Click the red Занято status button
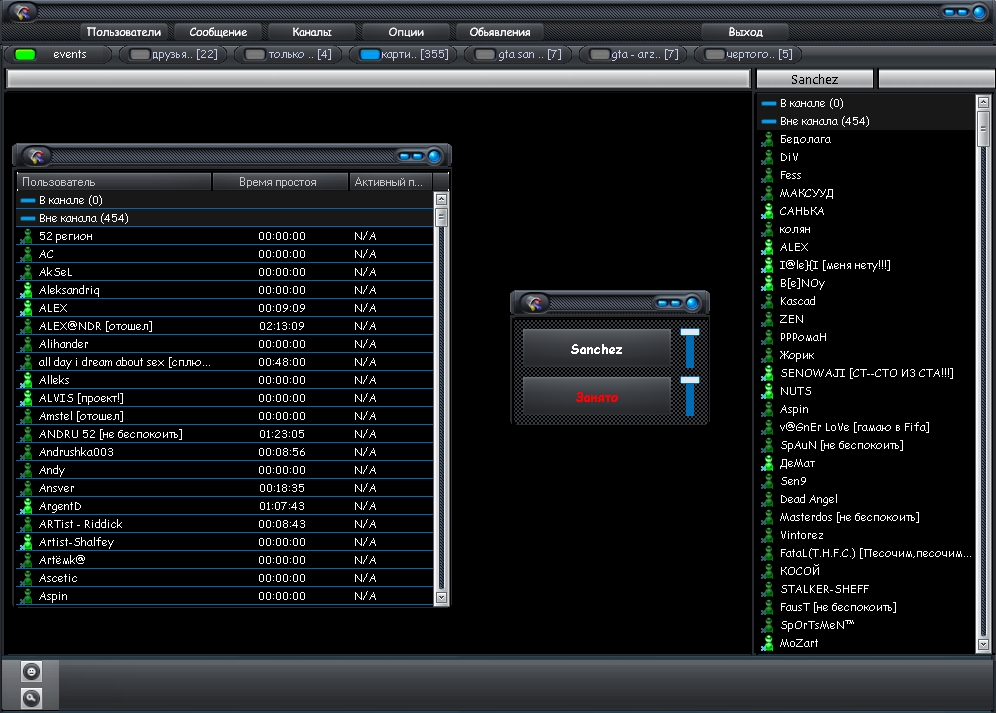 point(596,397)
